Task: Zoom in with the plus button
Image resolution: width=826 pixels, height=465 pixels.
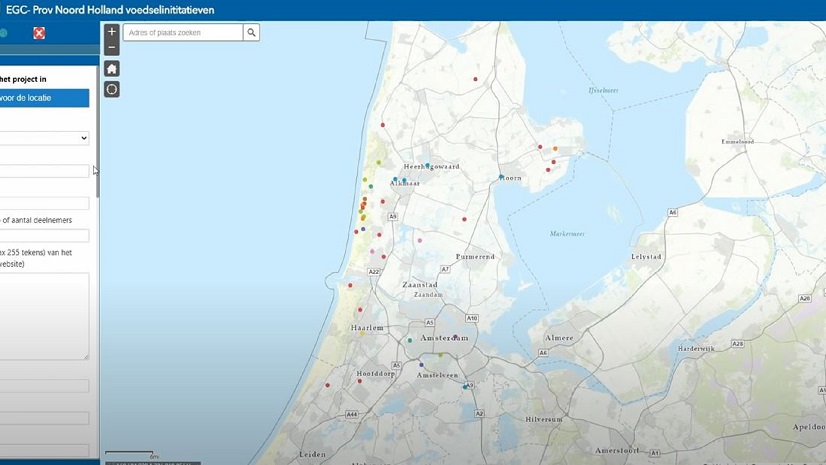Action: pos(112,32)
